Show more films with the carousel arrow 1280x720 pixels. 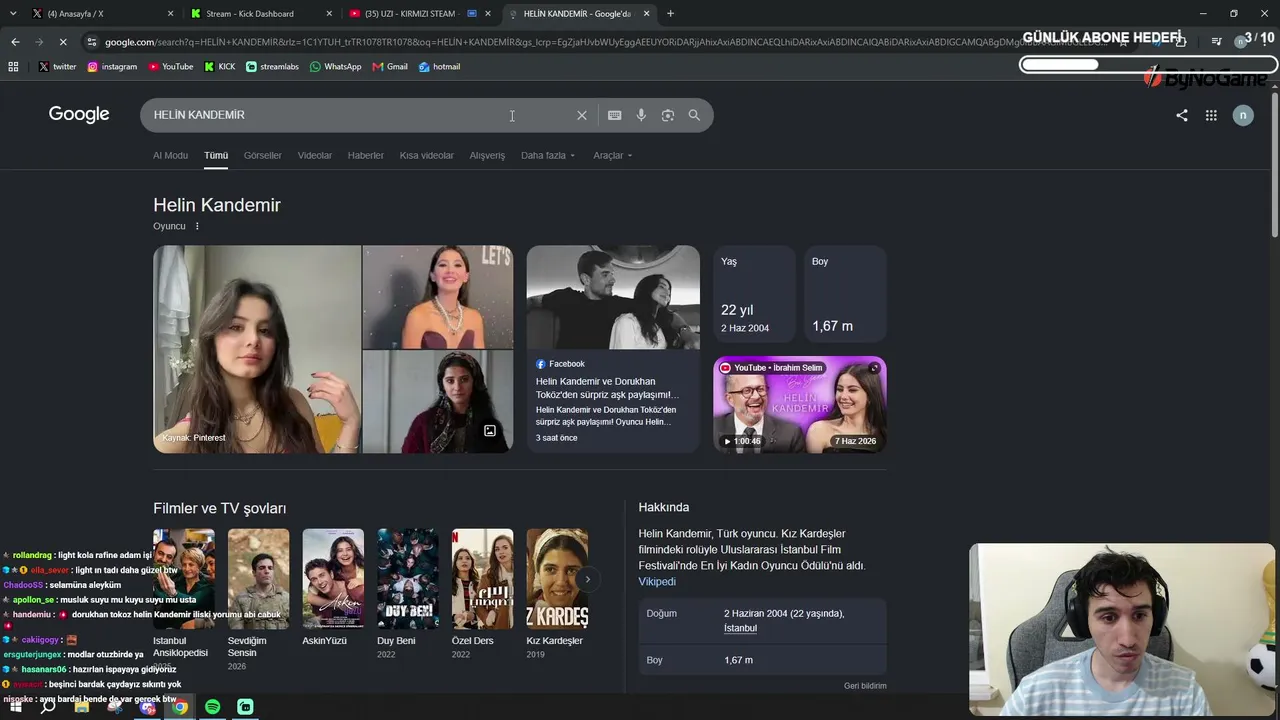[x=587, y=579]
